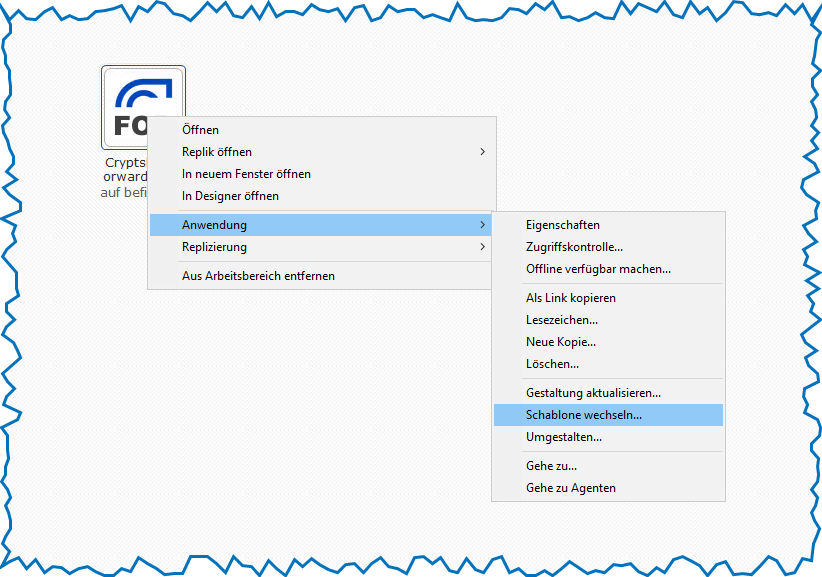The height and width of the screenshot is (577, 822).
Task: Select Öffnen in the context menu
Action: click(x=200, y=130)
